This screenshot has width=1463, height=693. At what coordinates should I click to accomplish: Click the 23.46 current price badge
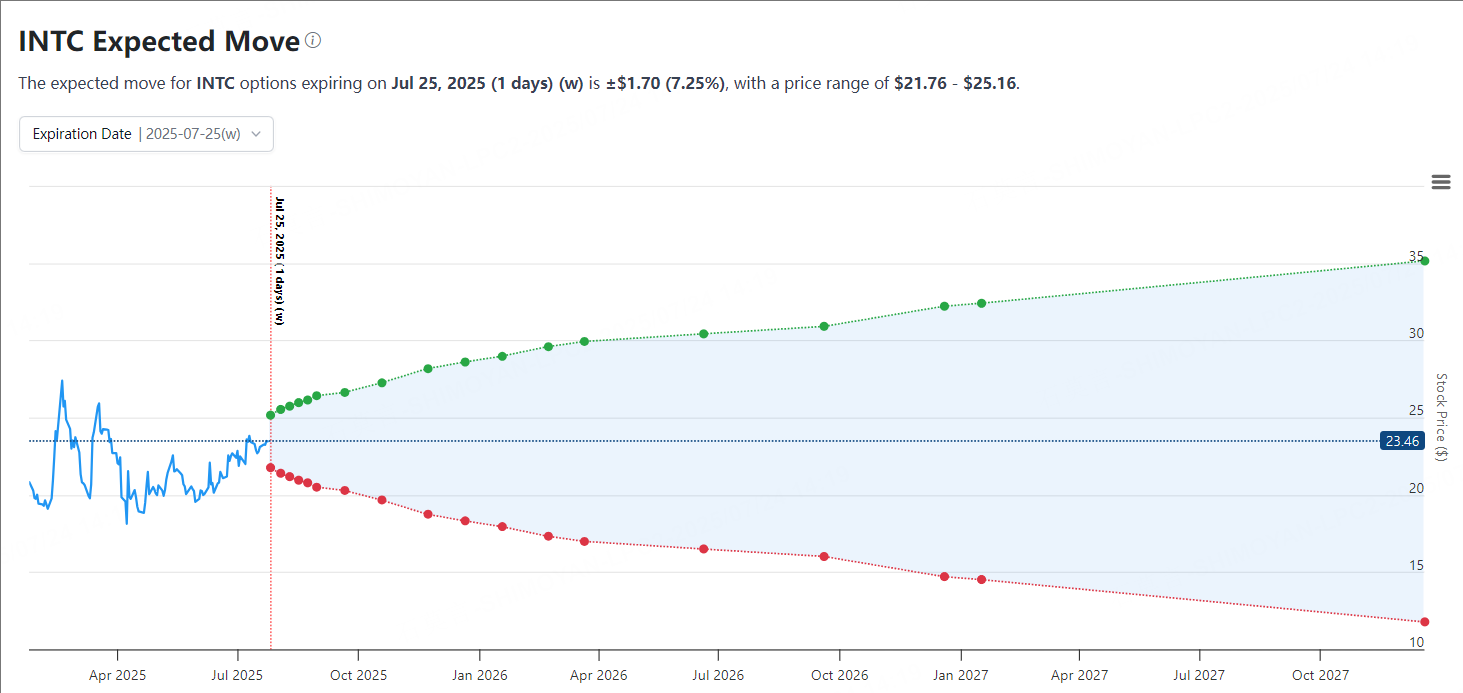[1402, 441]
